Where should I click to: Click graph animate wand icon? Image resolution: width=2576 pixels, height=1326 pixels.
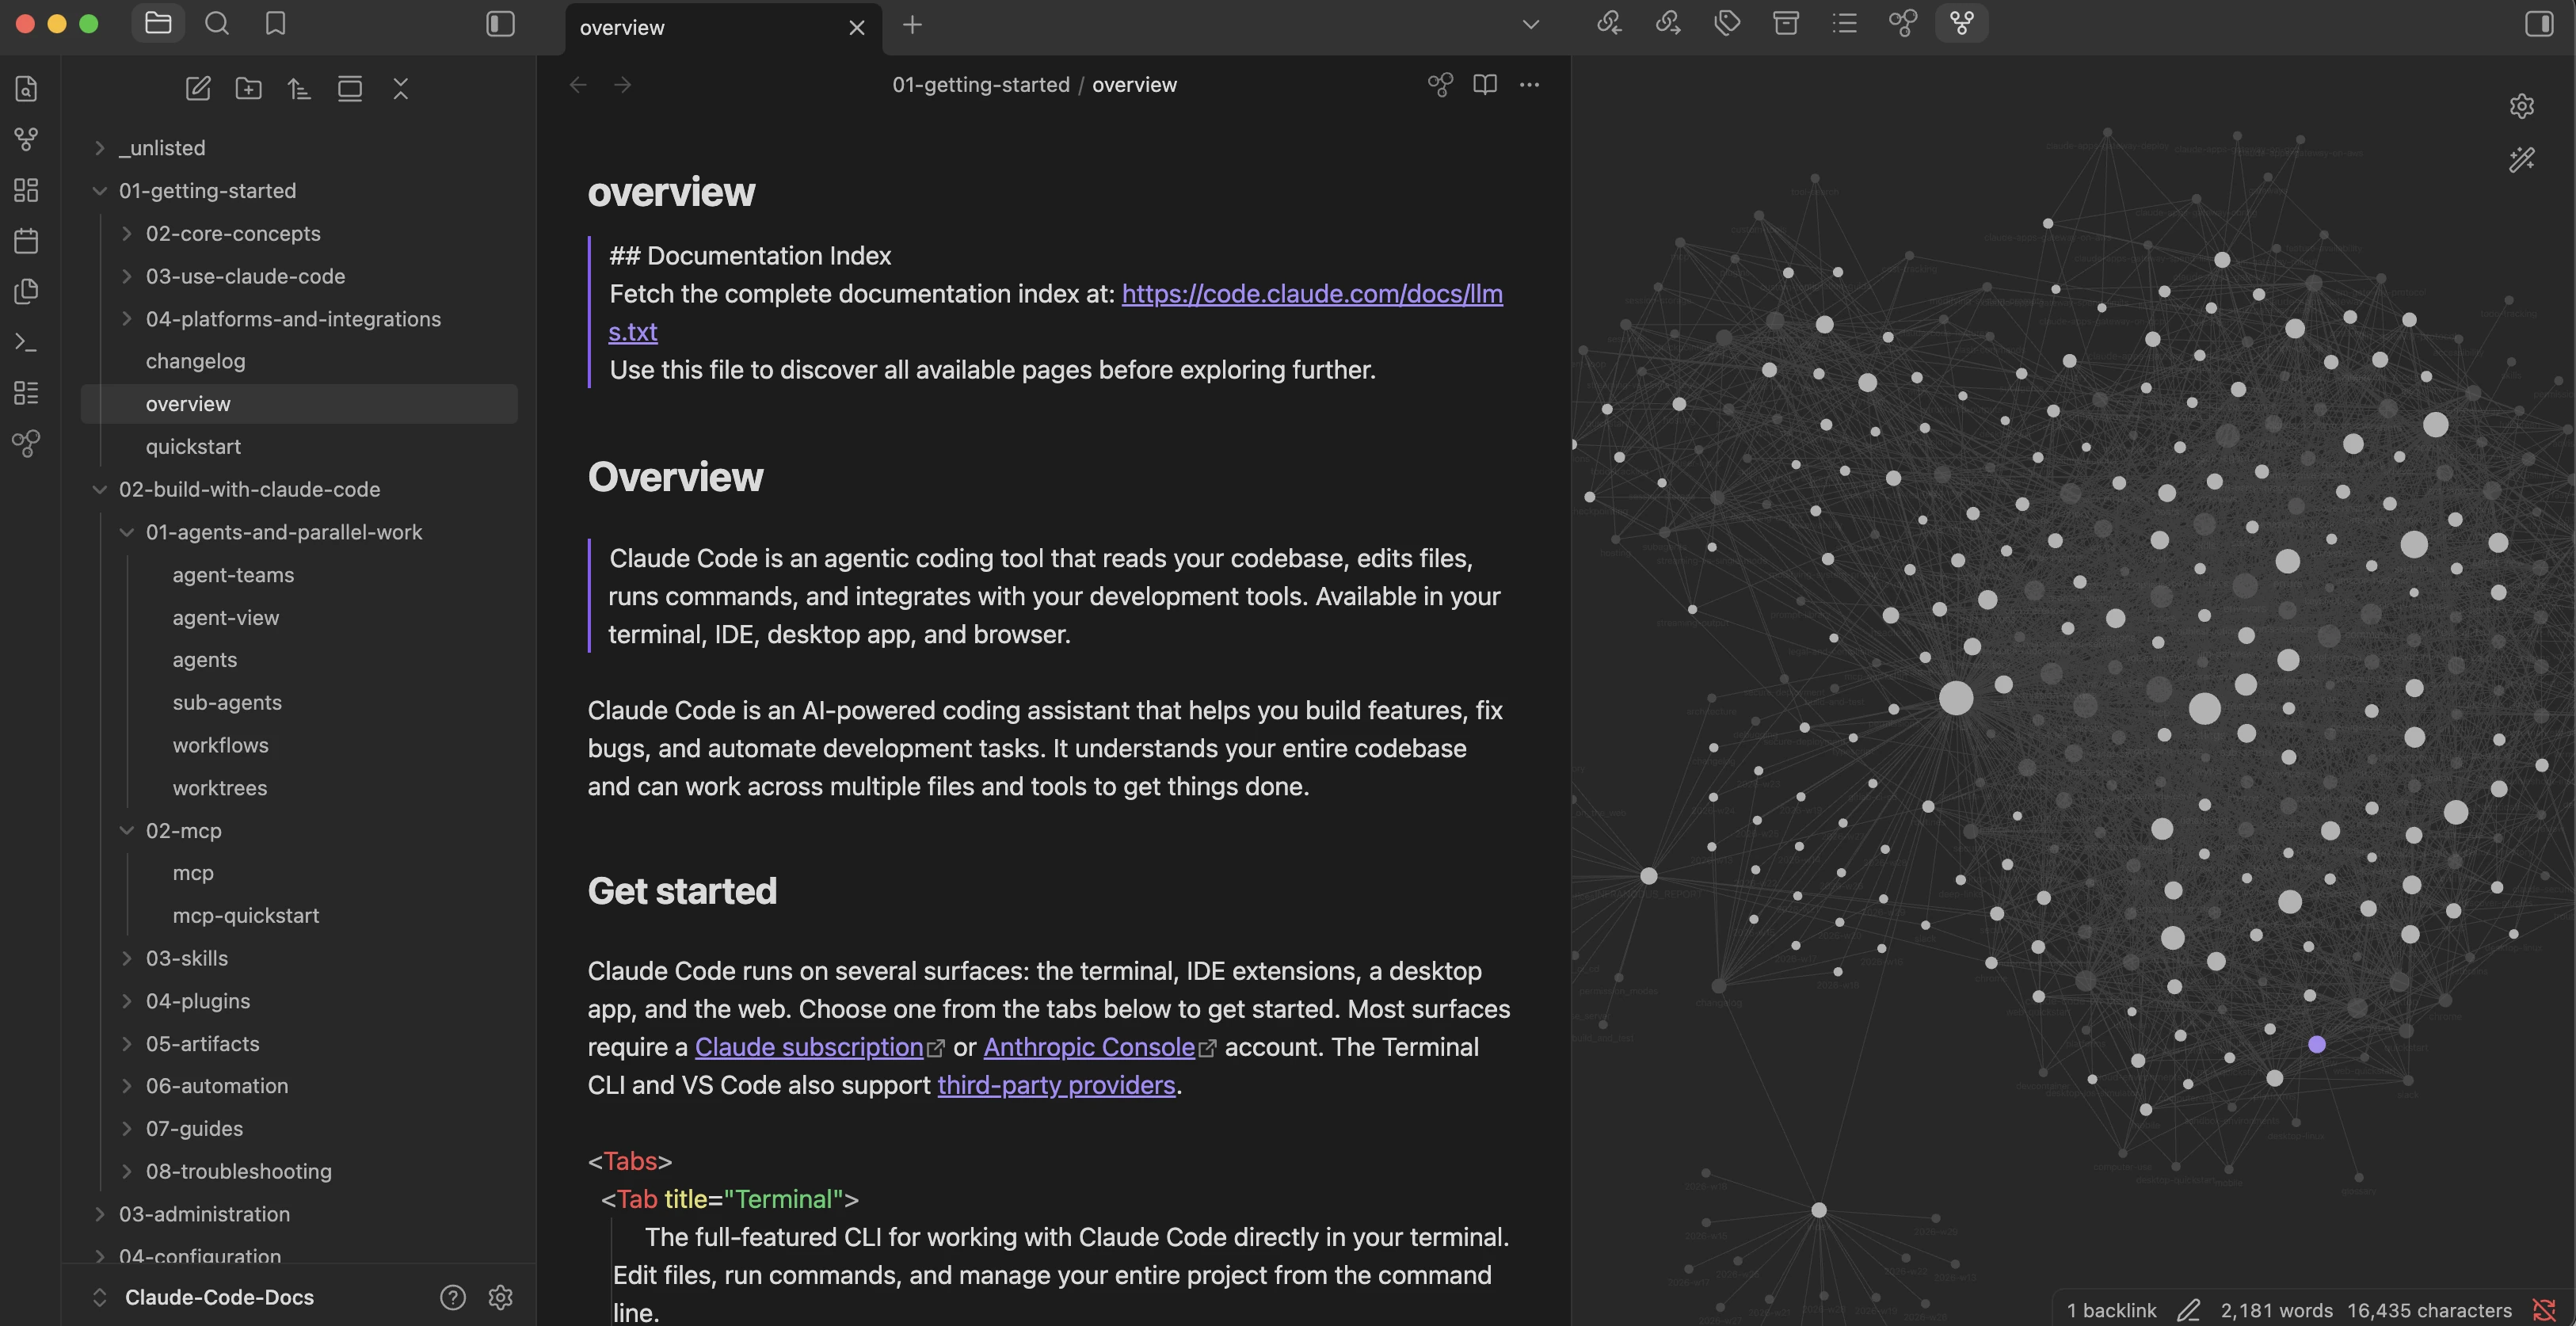[2522, 159]
